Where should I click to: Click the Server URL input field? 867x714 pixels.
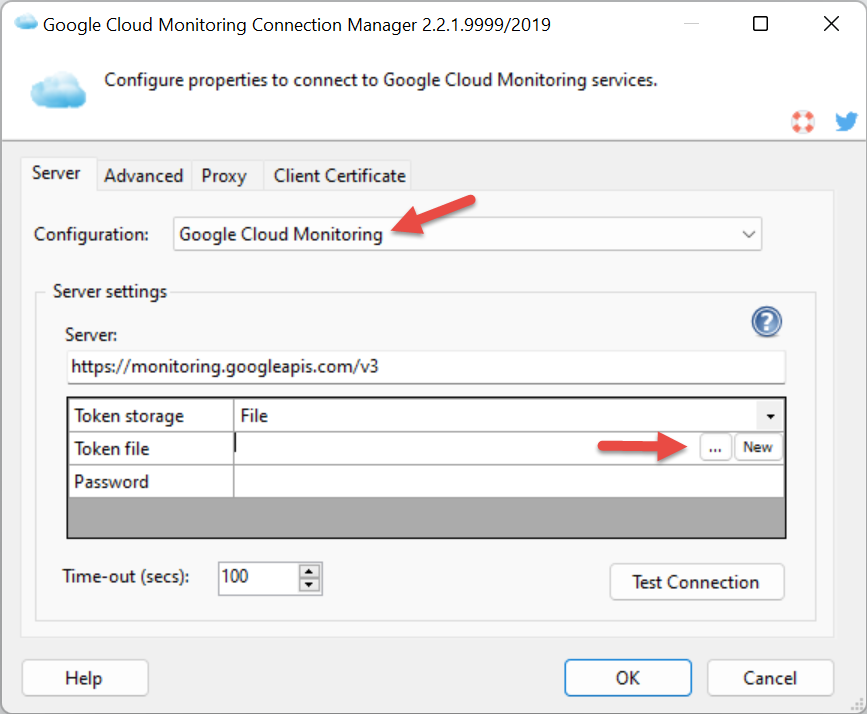[x=426, y=367]
